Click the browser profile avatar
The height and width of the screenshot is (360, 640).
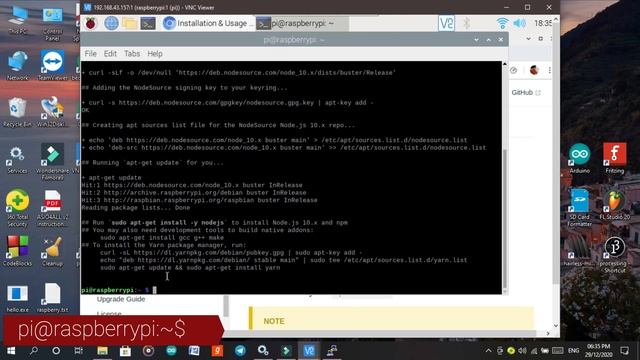534,70
